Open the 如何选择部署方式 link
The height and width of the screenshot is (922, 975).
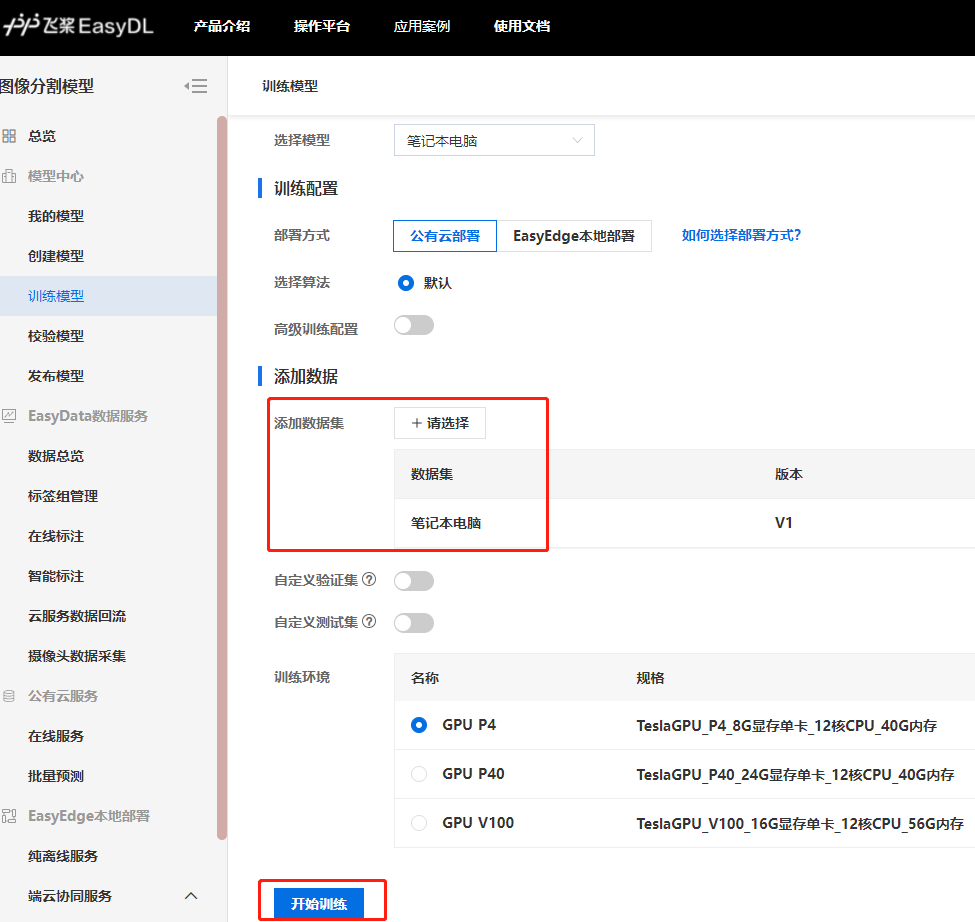(740, 235)
